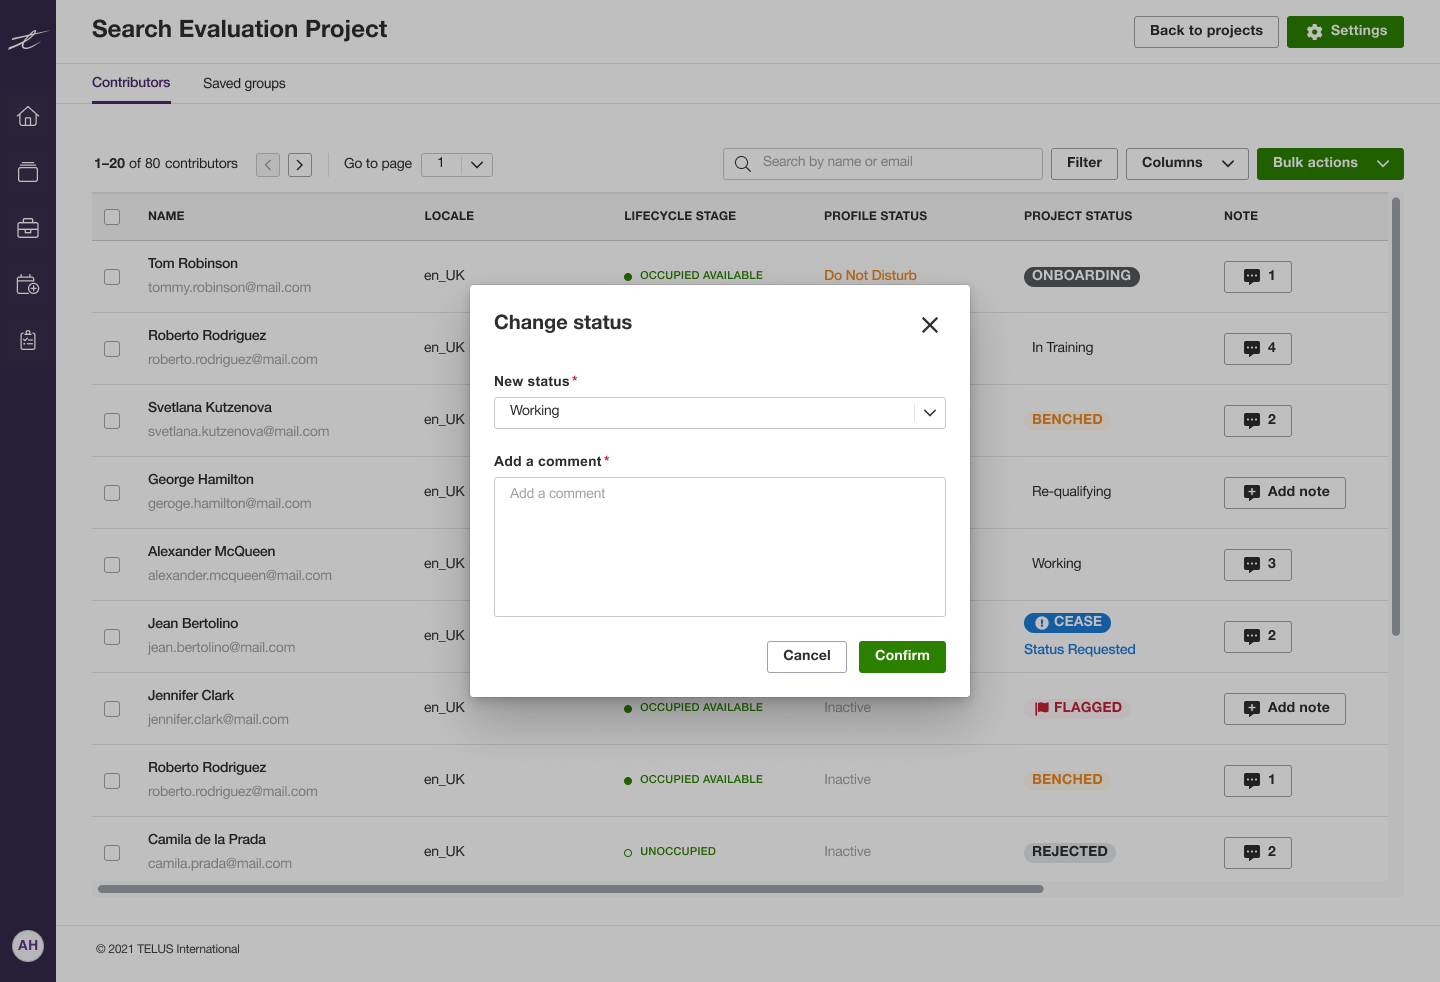Toggle the select-all checkbox in table header
This screenshot has width=1440, height=982.
(111, 216)
